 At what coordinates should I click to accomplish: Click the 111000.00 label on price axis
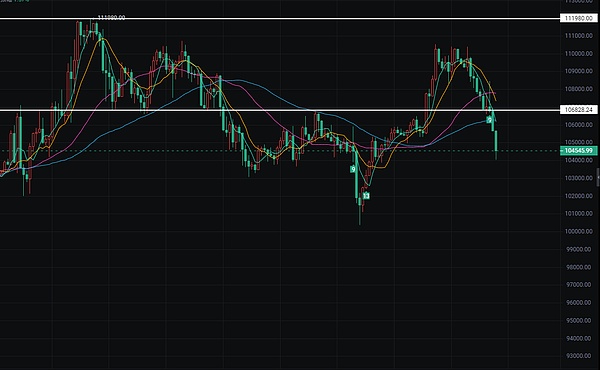pos(578,36)
